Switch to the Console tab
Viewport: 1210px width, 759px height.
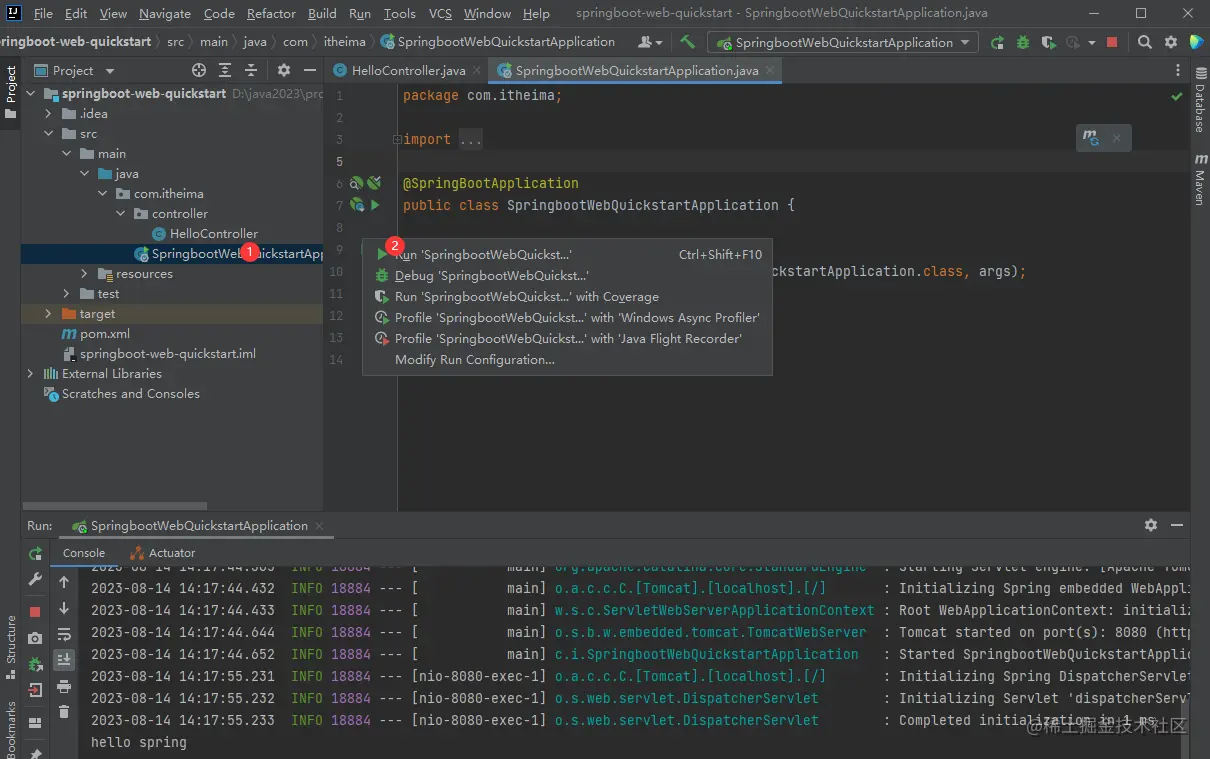(84, 553)
